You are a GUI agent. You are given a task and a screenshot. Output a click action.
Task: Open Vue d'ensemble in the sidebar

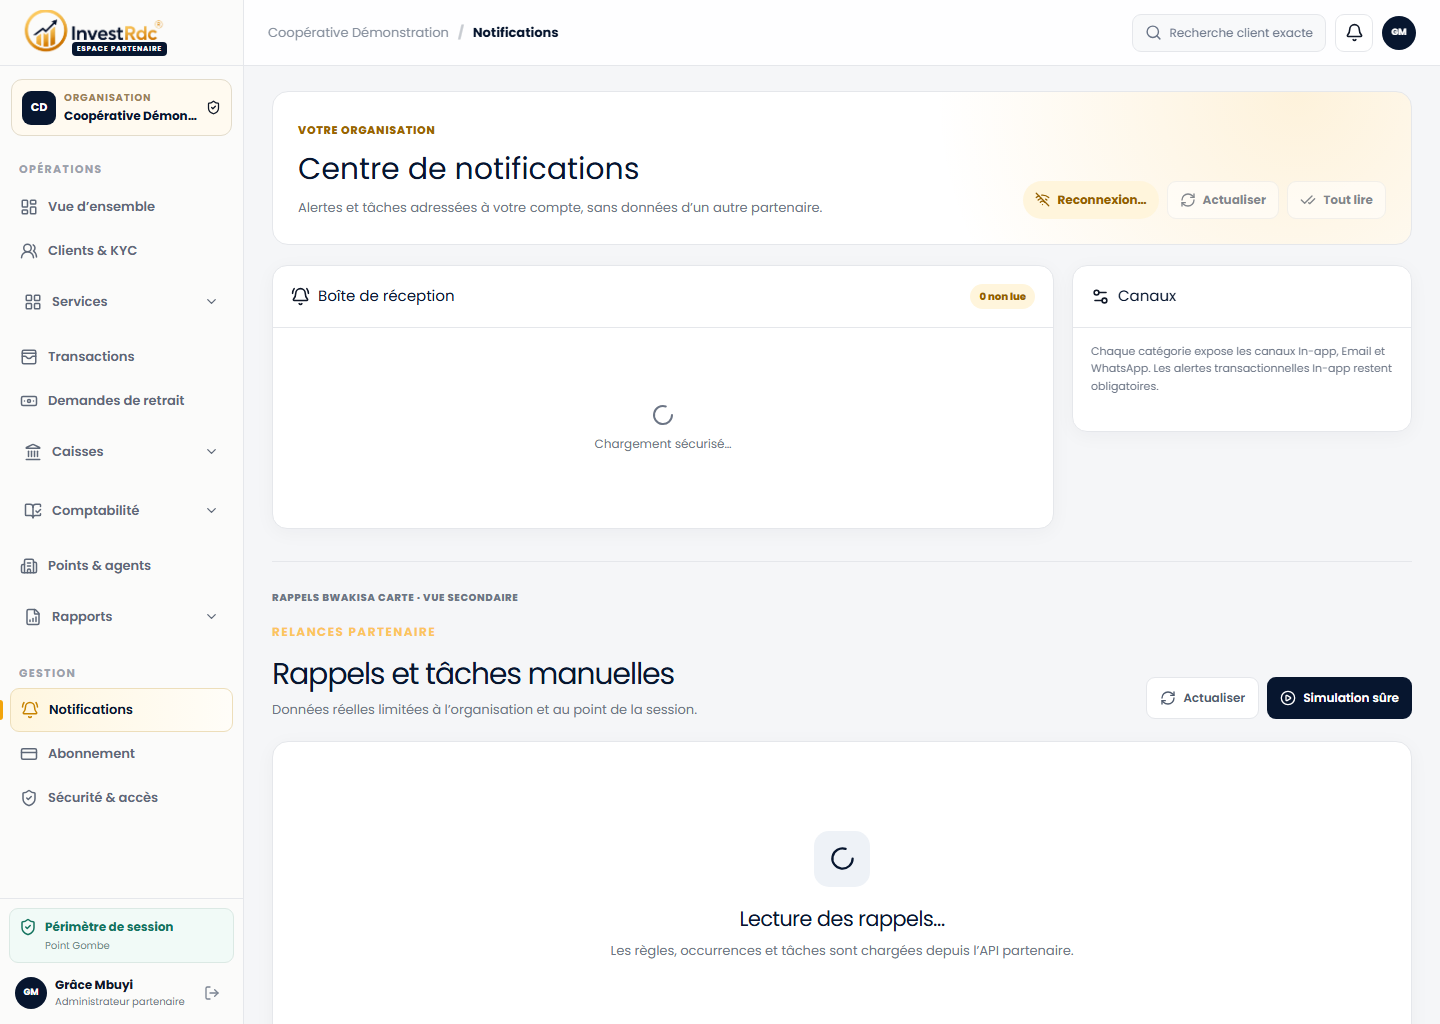click(x=121, y=207)
